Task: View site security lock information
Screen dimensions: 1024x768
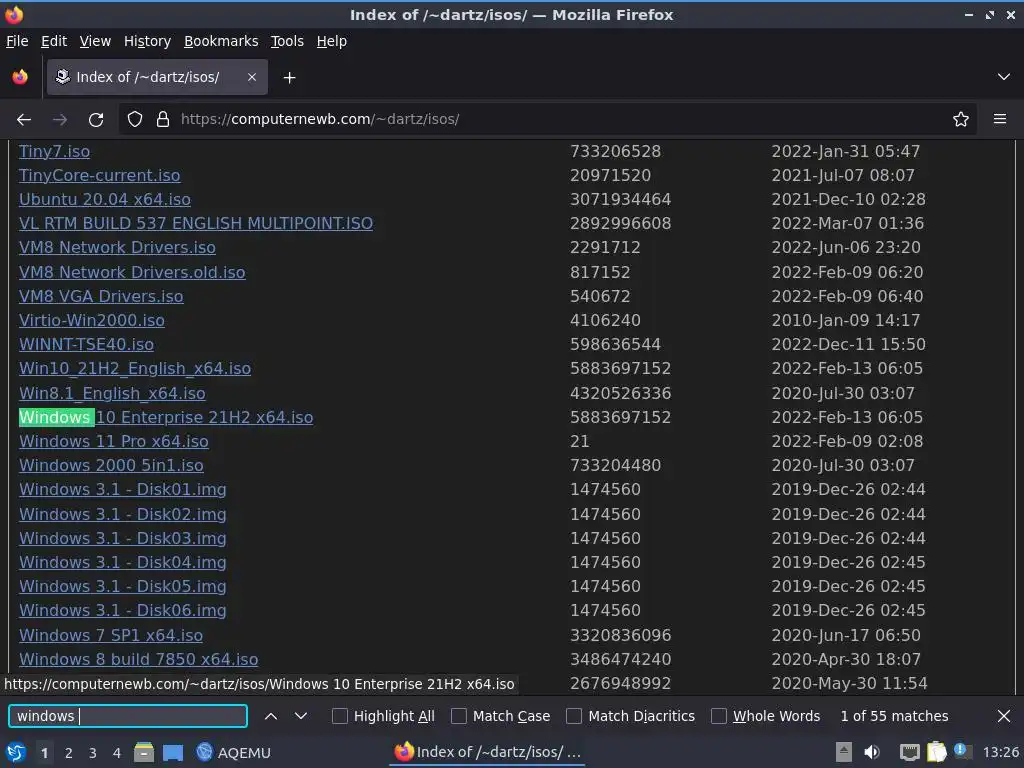Action: coord(163,120)
